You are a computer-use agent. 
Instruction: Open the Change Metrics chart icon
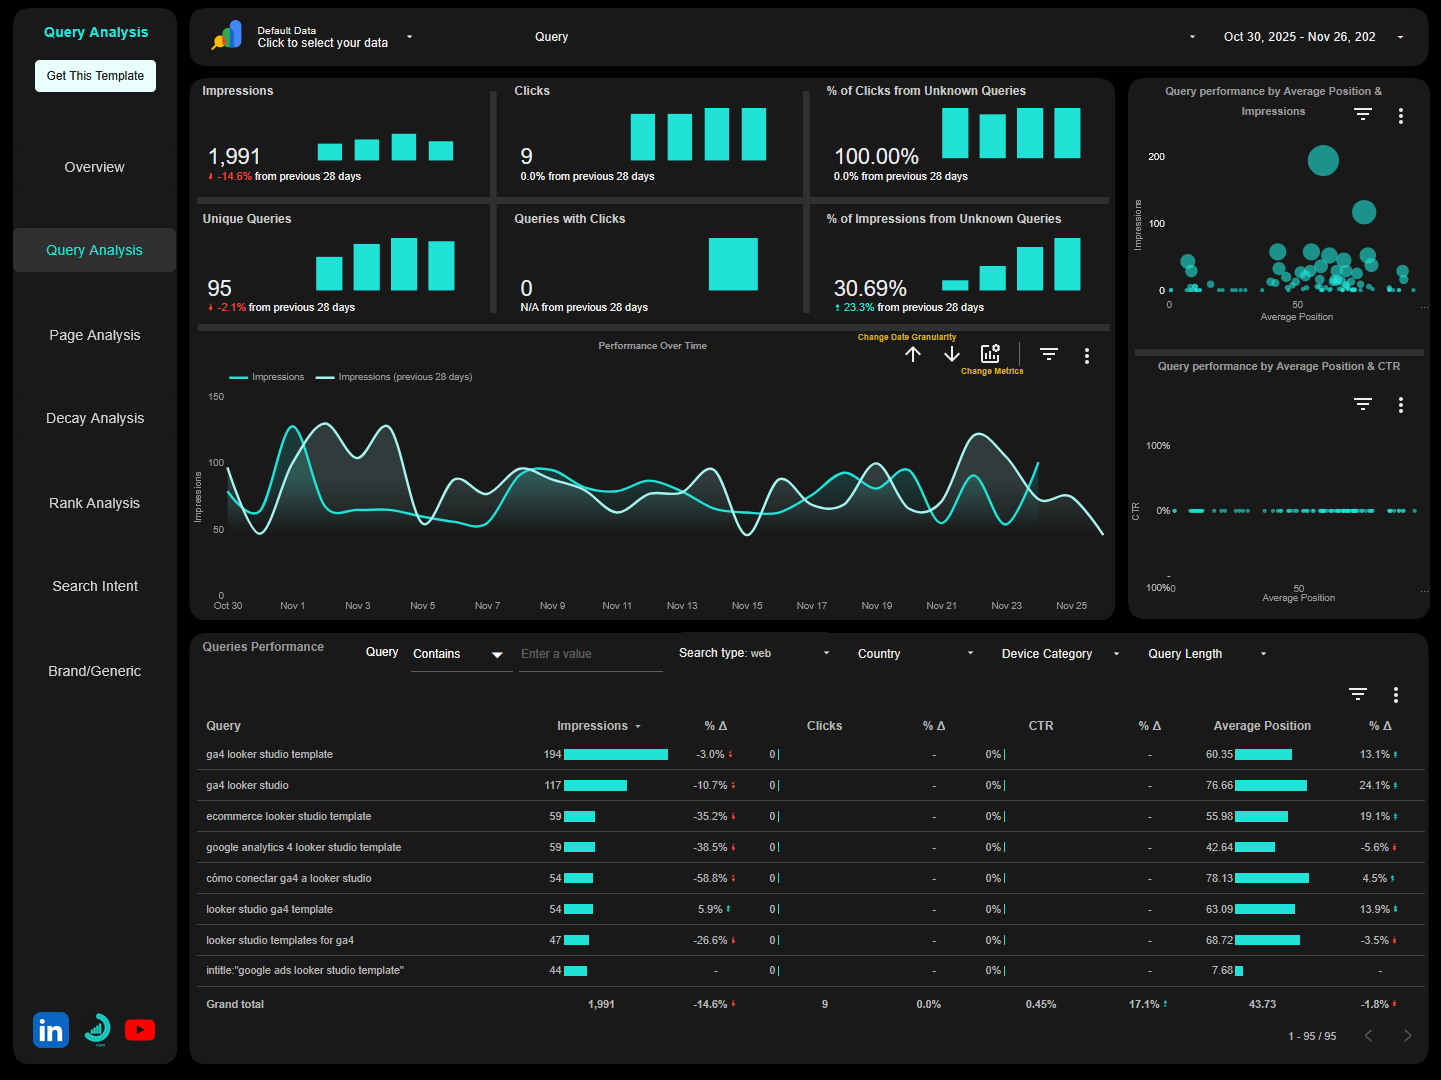coord(990,352)
